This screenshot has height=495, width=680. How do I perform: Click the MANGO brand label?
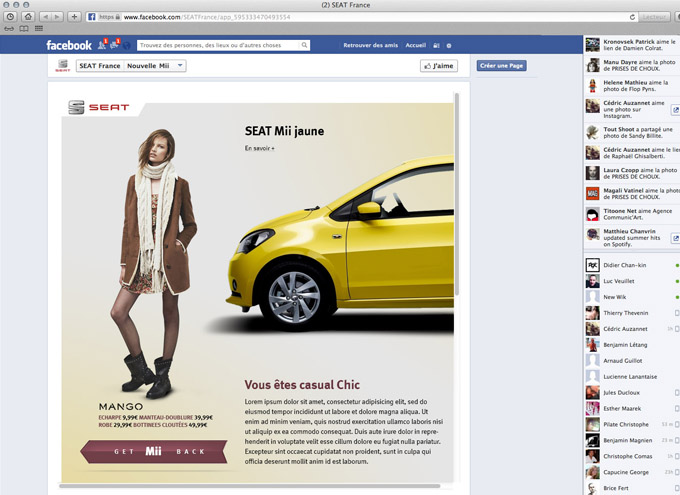tap(121, 406)
